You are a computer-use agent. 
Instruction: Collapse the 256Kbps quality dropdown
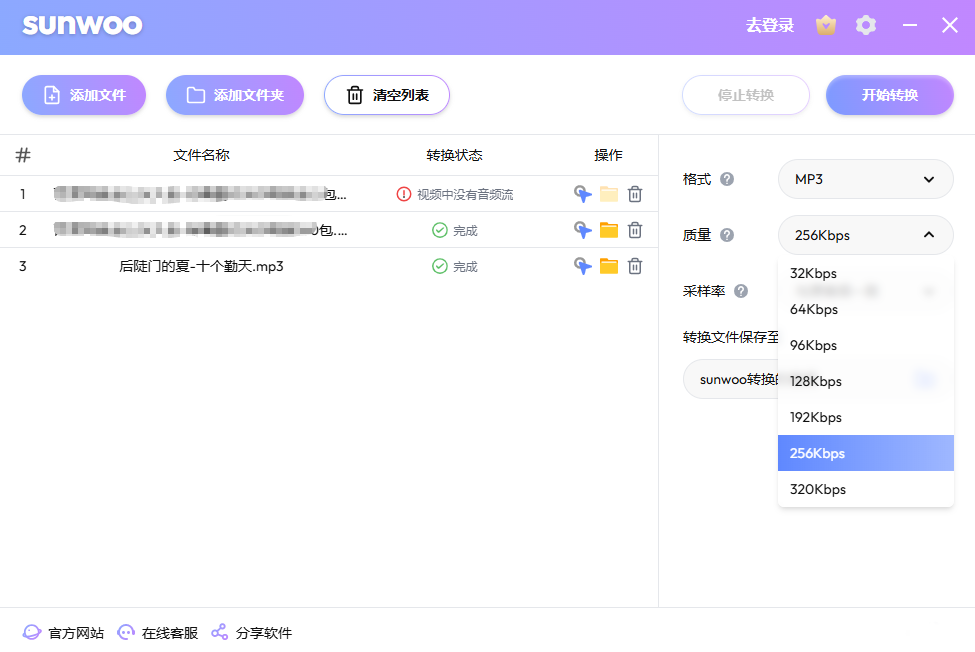click(x=865, y=235)
